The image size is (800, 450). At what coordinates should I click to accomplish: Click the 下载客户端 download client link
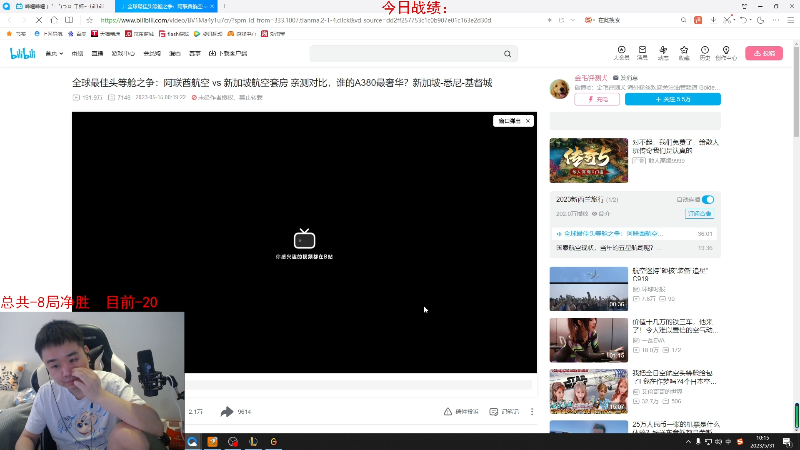(228, 54)
